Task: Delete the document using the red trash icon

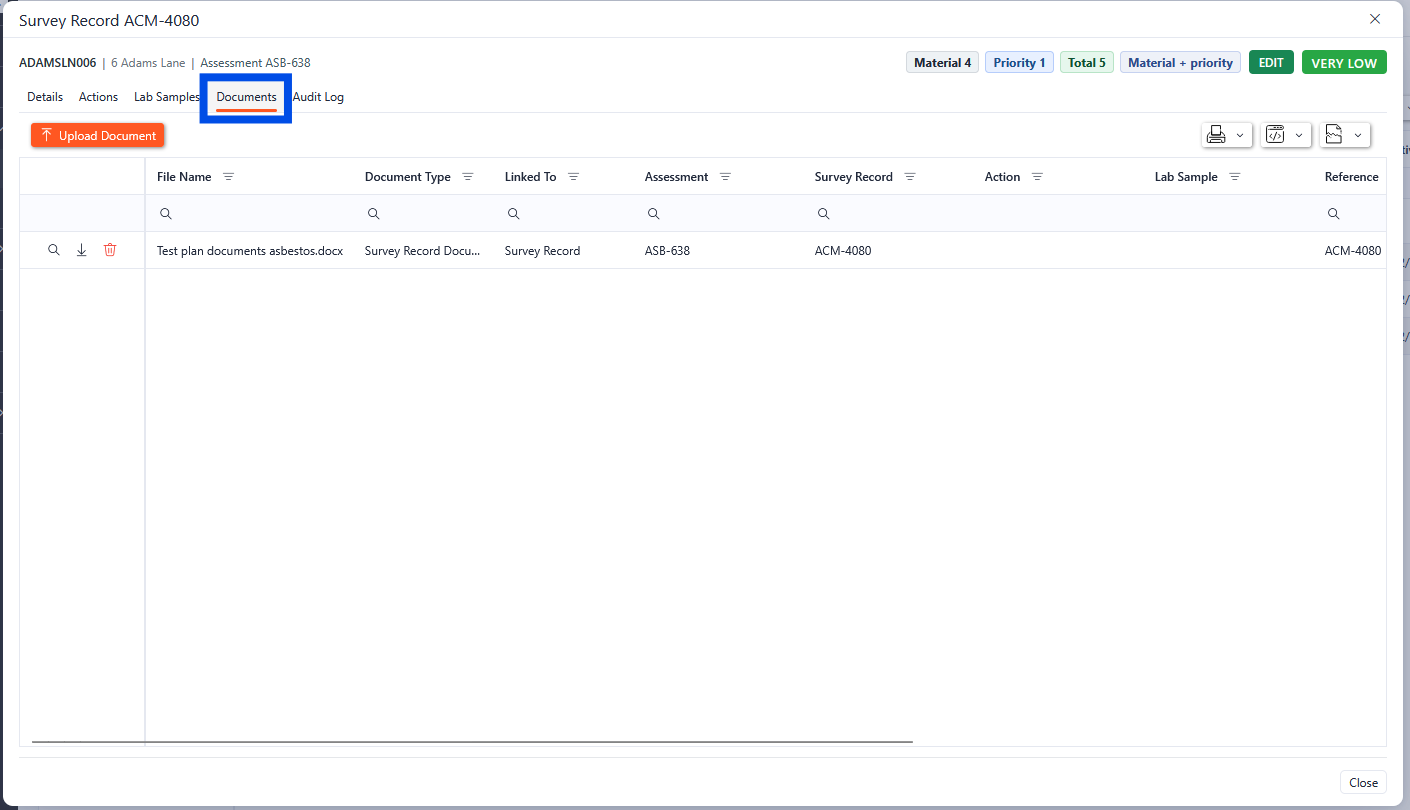Action: [x=110, y=250]
